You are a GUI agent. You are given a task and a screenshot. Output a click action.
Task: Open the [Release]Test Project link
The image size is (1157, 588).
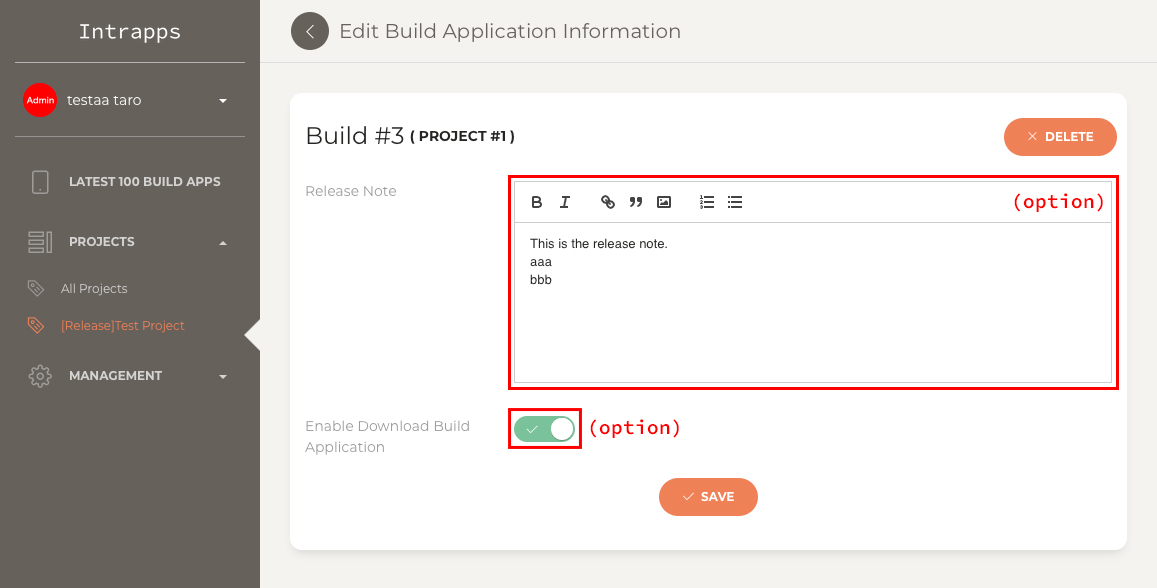point(122,325)
